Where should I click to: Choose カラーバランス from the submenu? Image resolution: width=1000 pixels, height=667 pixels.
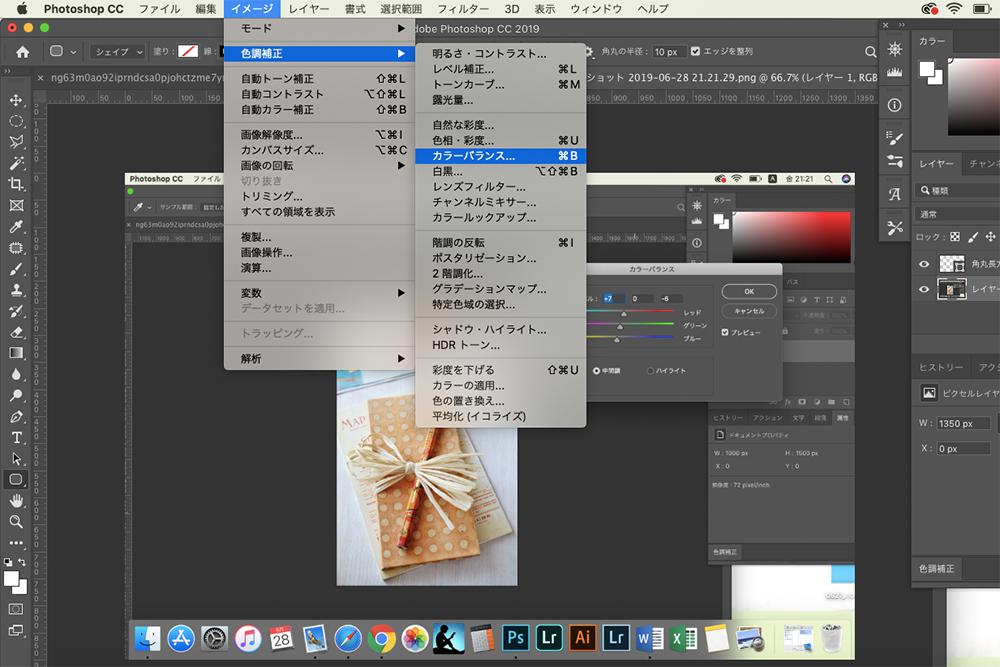click(x=501, y=156)
